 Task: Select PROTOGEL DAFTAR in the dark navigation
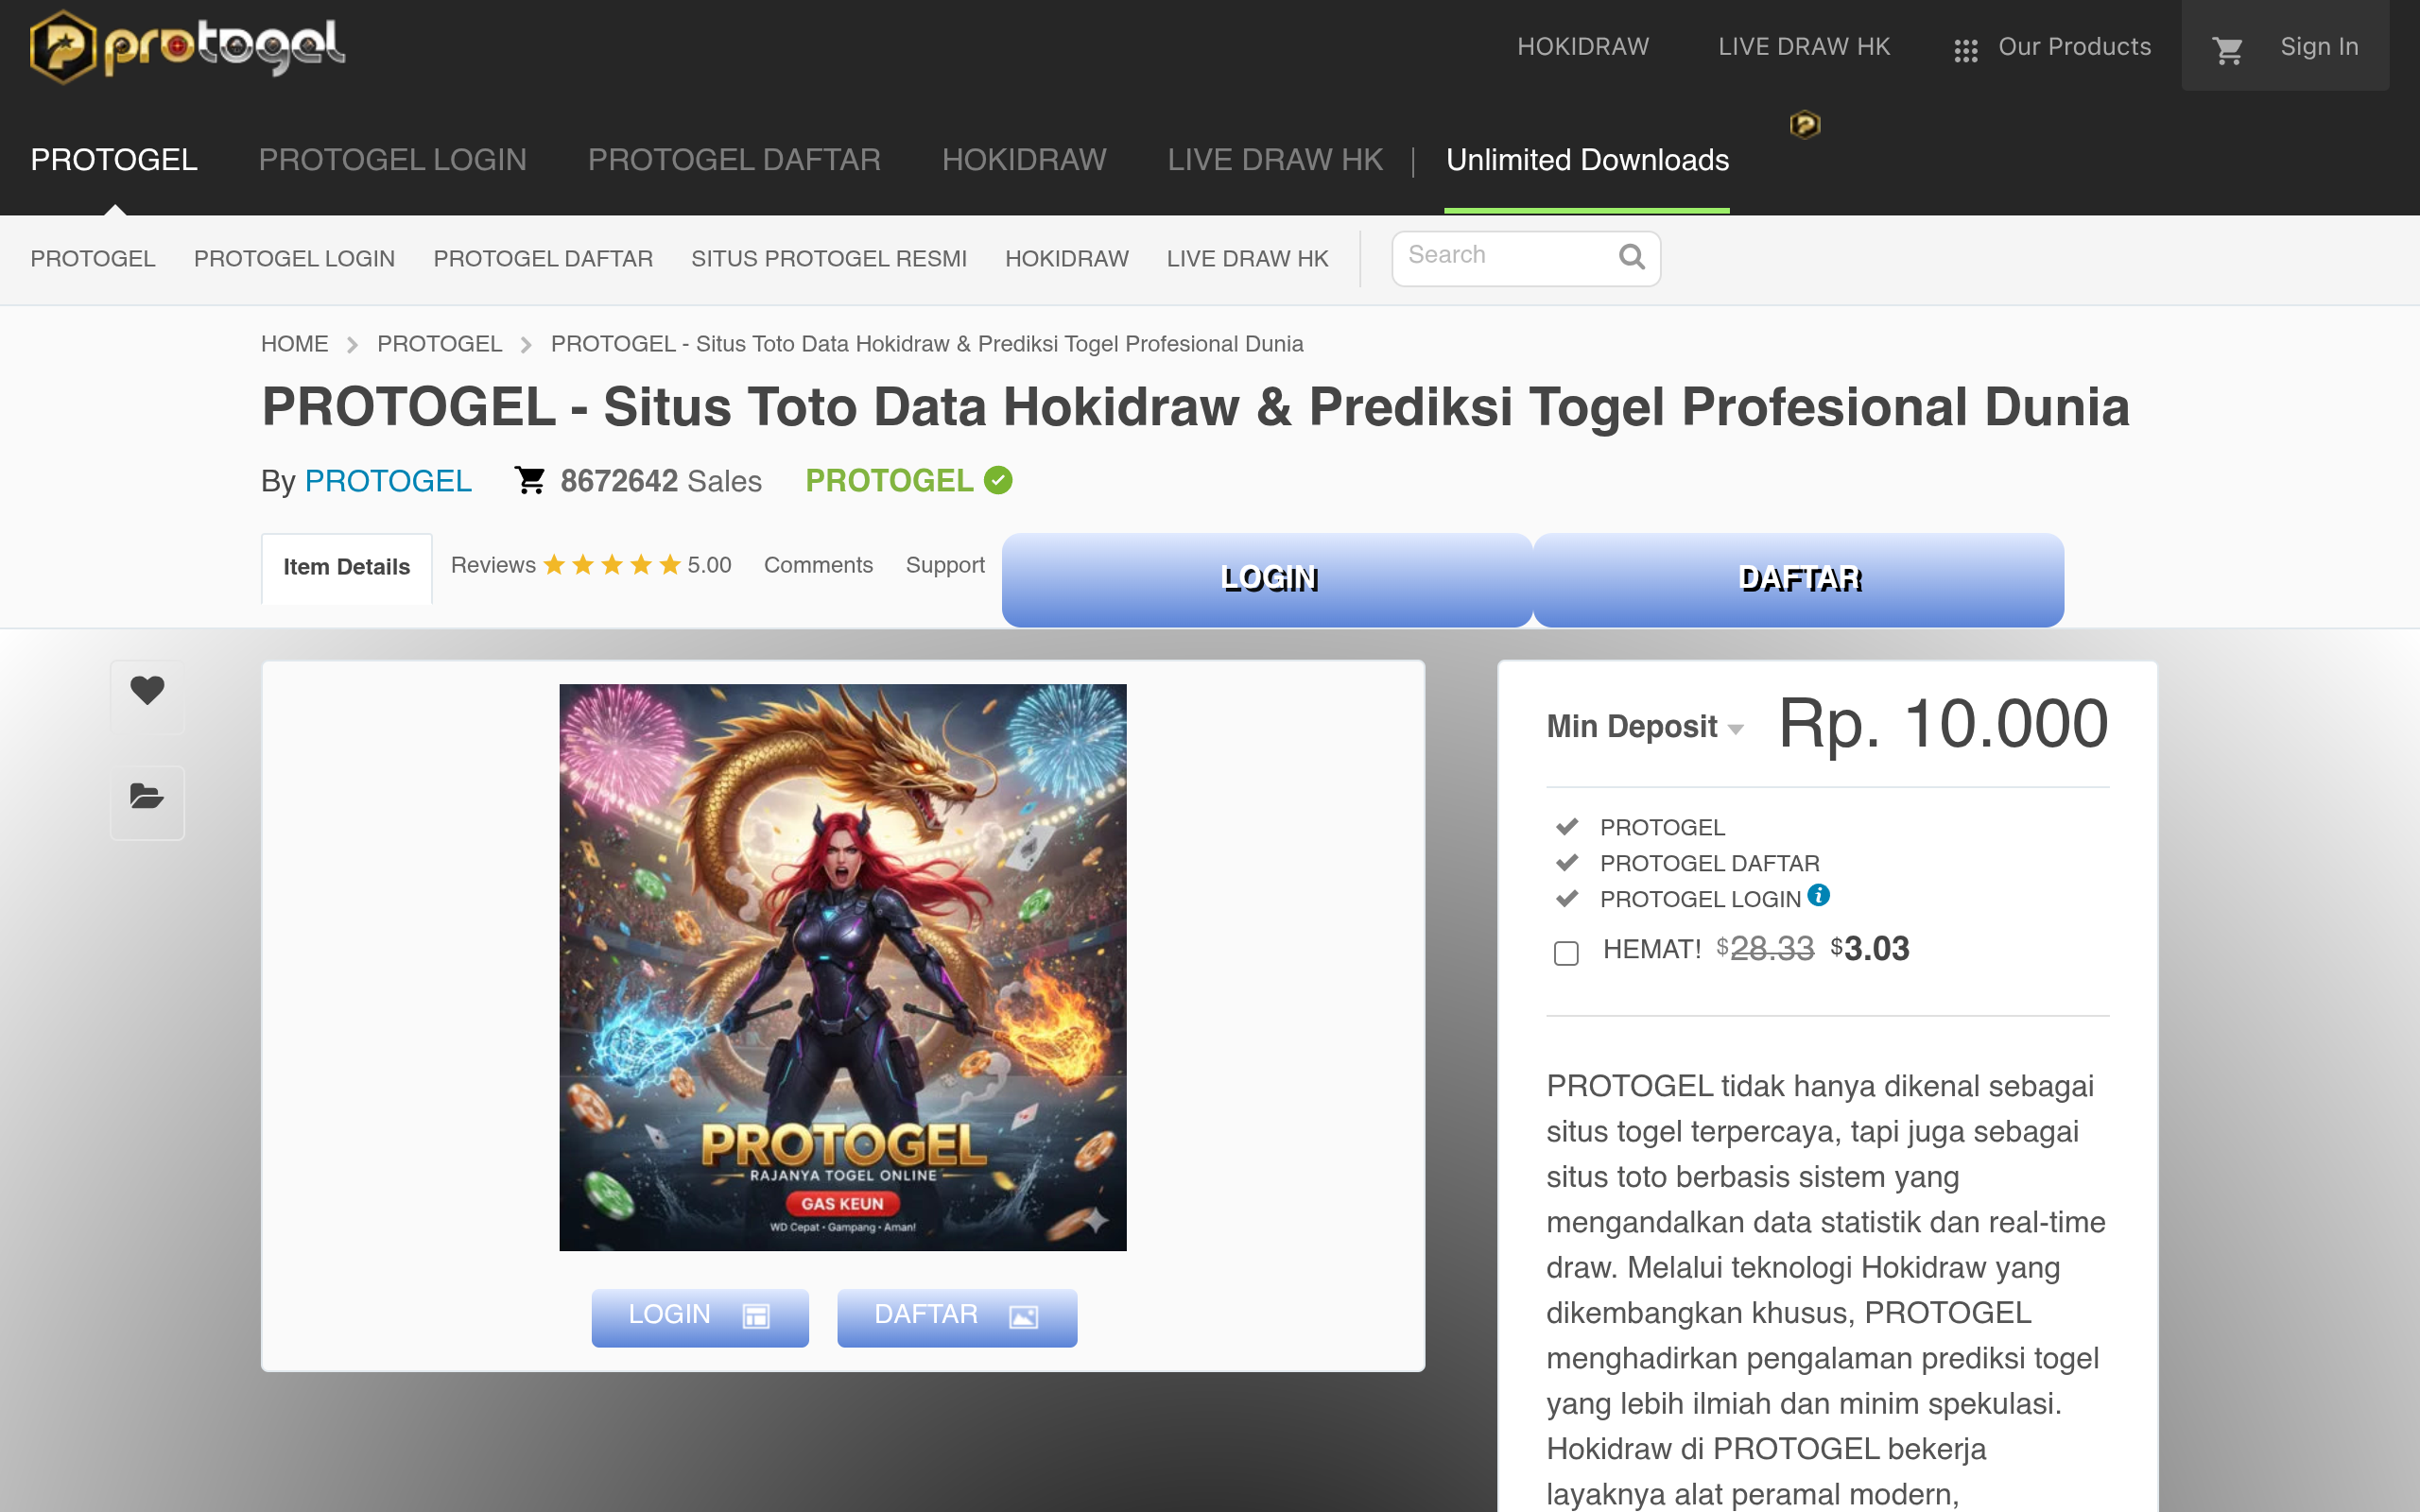pos(734,160)
